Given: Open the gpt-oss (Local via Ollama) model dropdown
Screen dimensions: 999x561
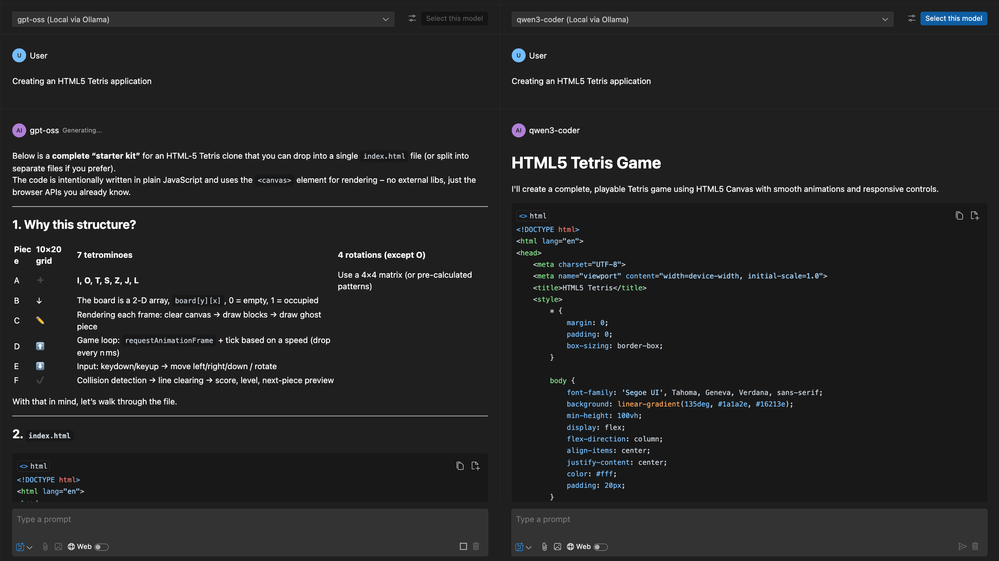Looking at the screenshot, I should pyautogui.click(x=203, y=19).
